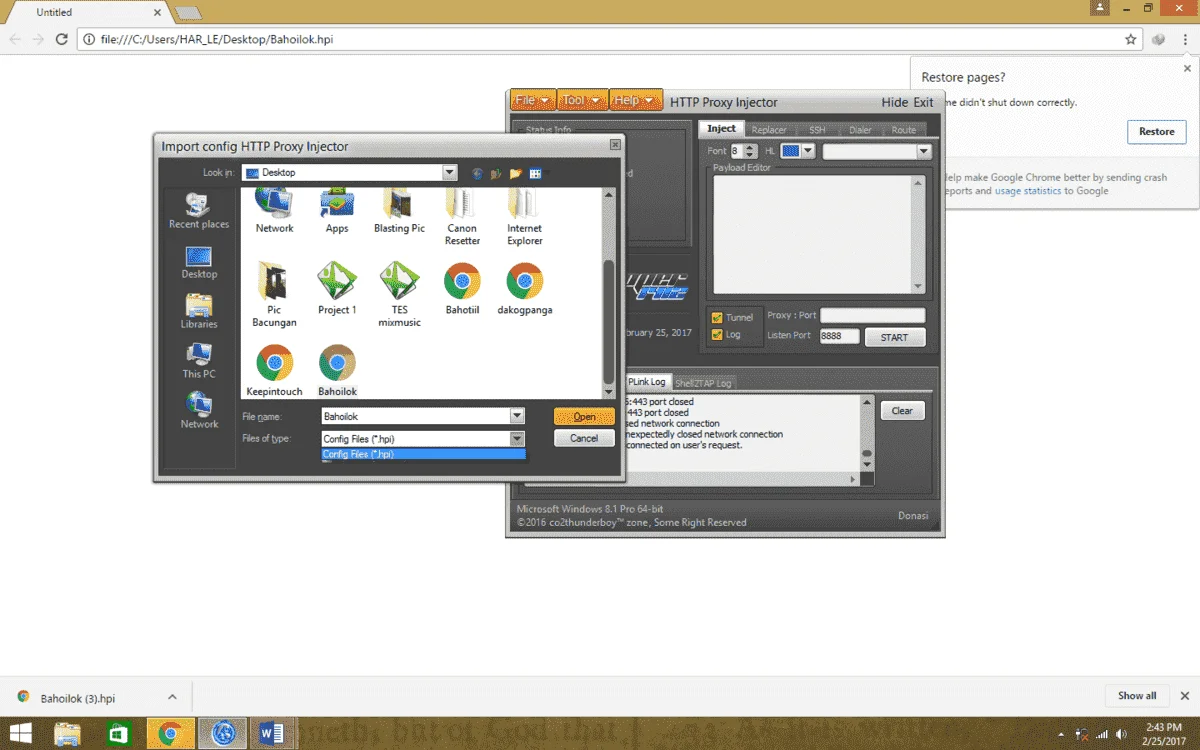Open Network in places sidebar
Viewport: 1200px width, 750px height.
coord(198,411)
